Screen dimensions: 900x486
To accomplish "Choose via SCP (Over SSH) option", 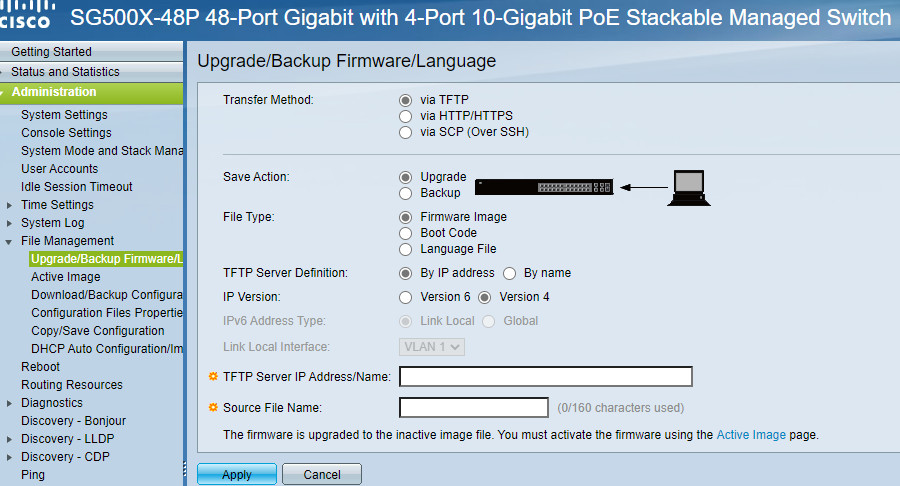I will point(405,132).
